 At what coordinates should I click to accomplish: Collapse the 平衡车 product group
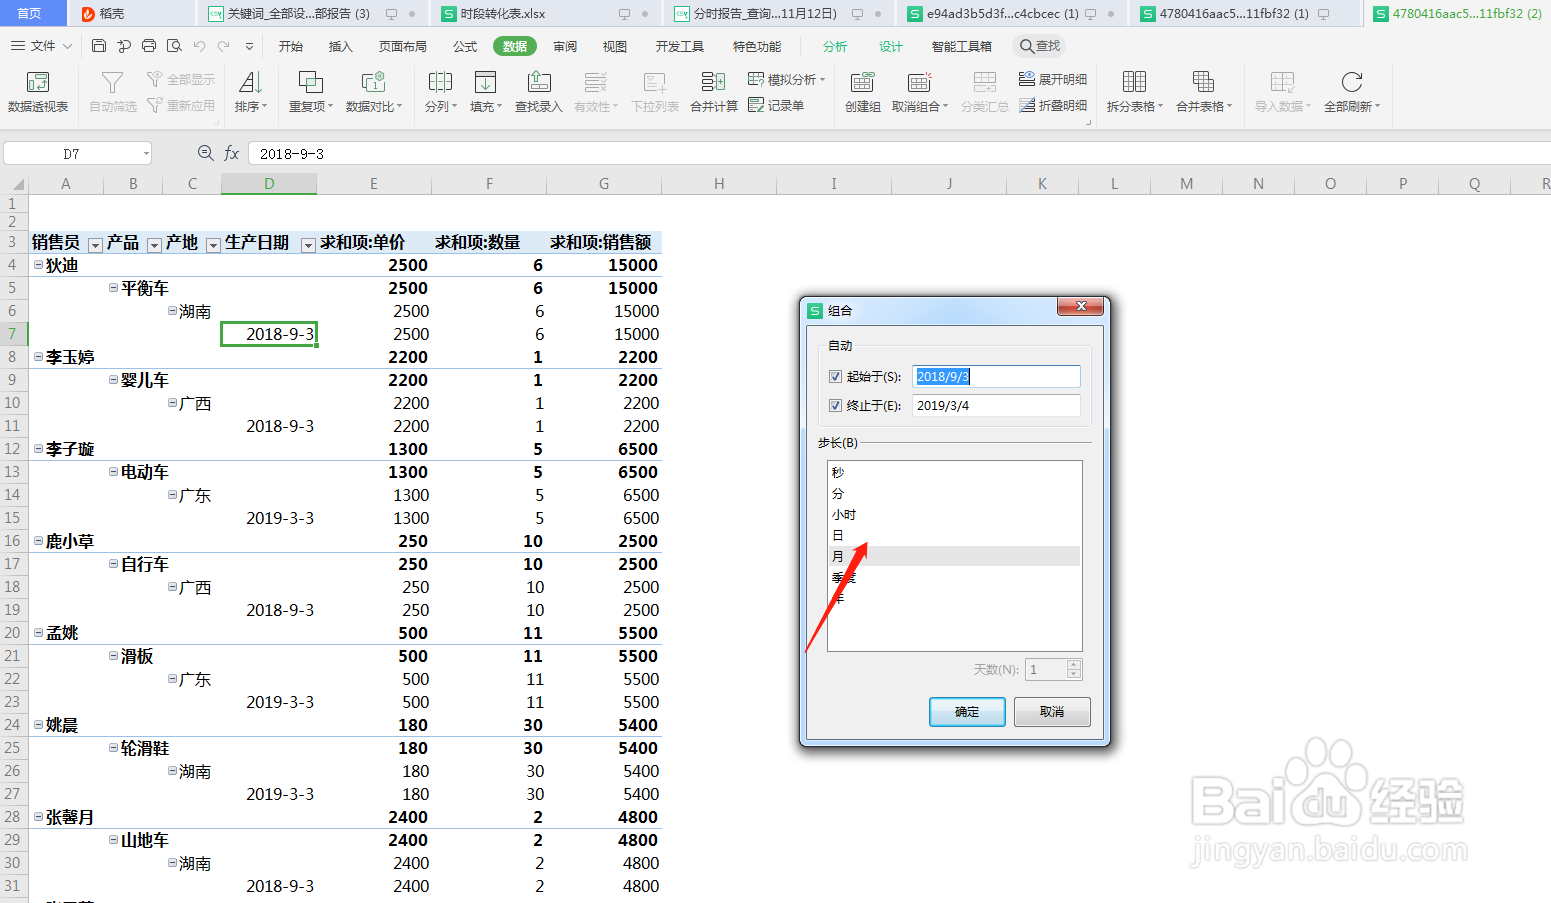[x=113, y=288]
